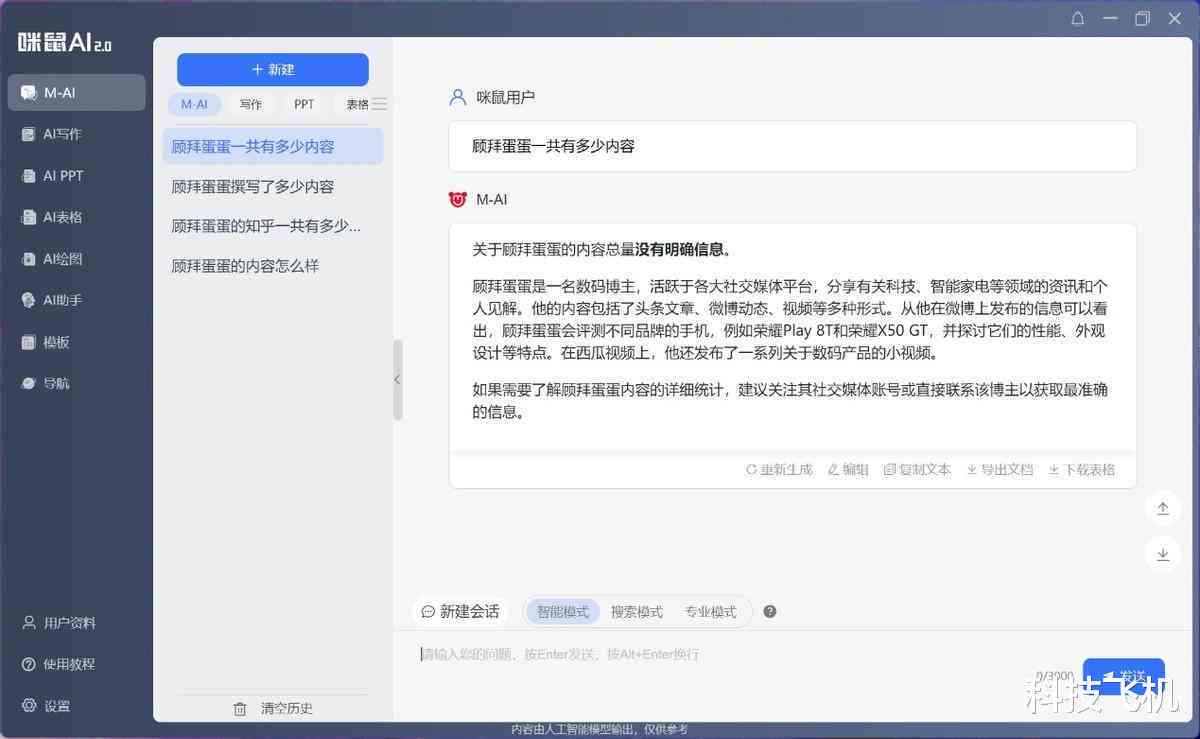Collapse the history panel with arrow handle
This screenshot has width=1200, height=739.
397,380
